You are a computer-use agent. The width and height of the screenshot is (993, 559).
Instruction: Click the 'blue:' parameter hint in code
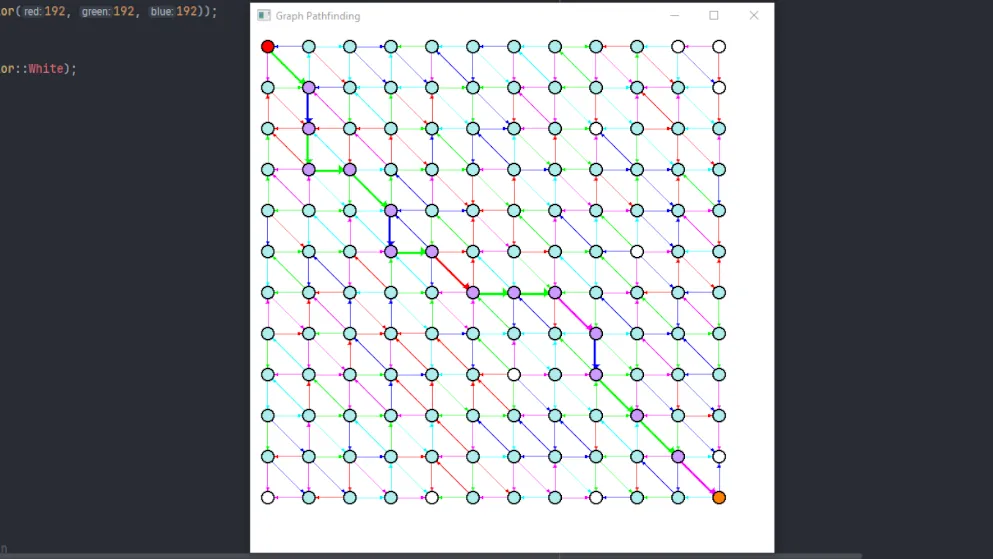161,12
